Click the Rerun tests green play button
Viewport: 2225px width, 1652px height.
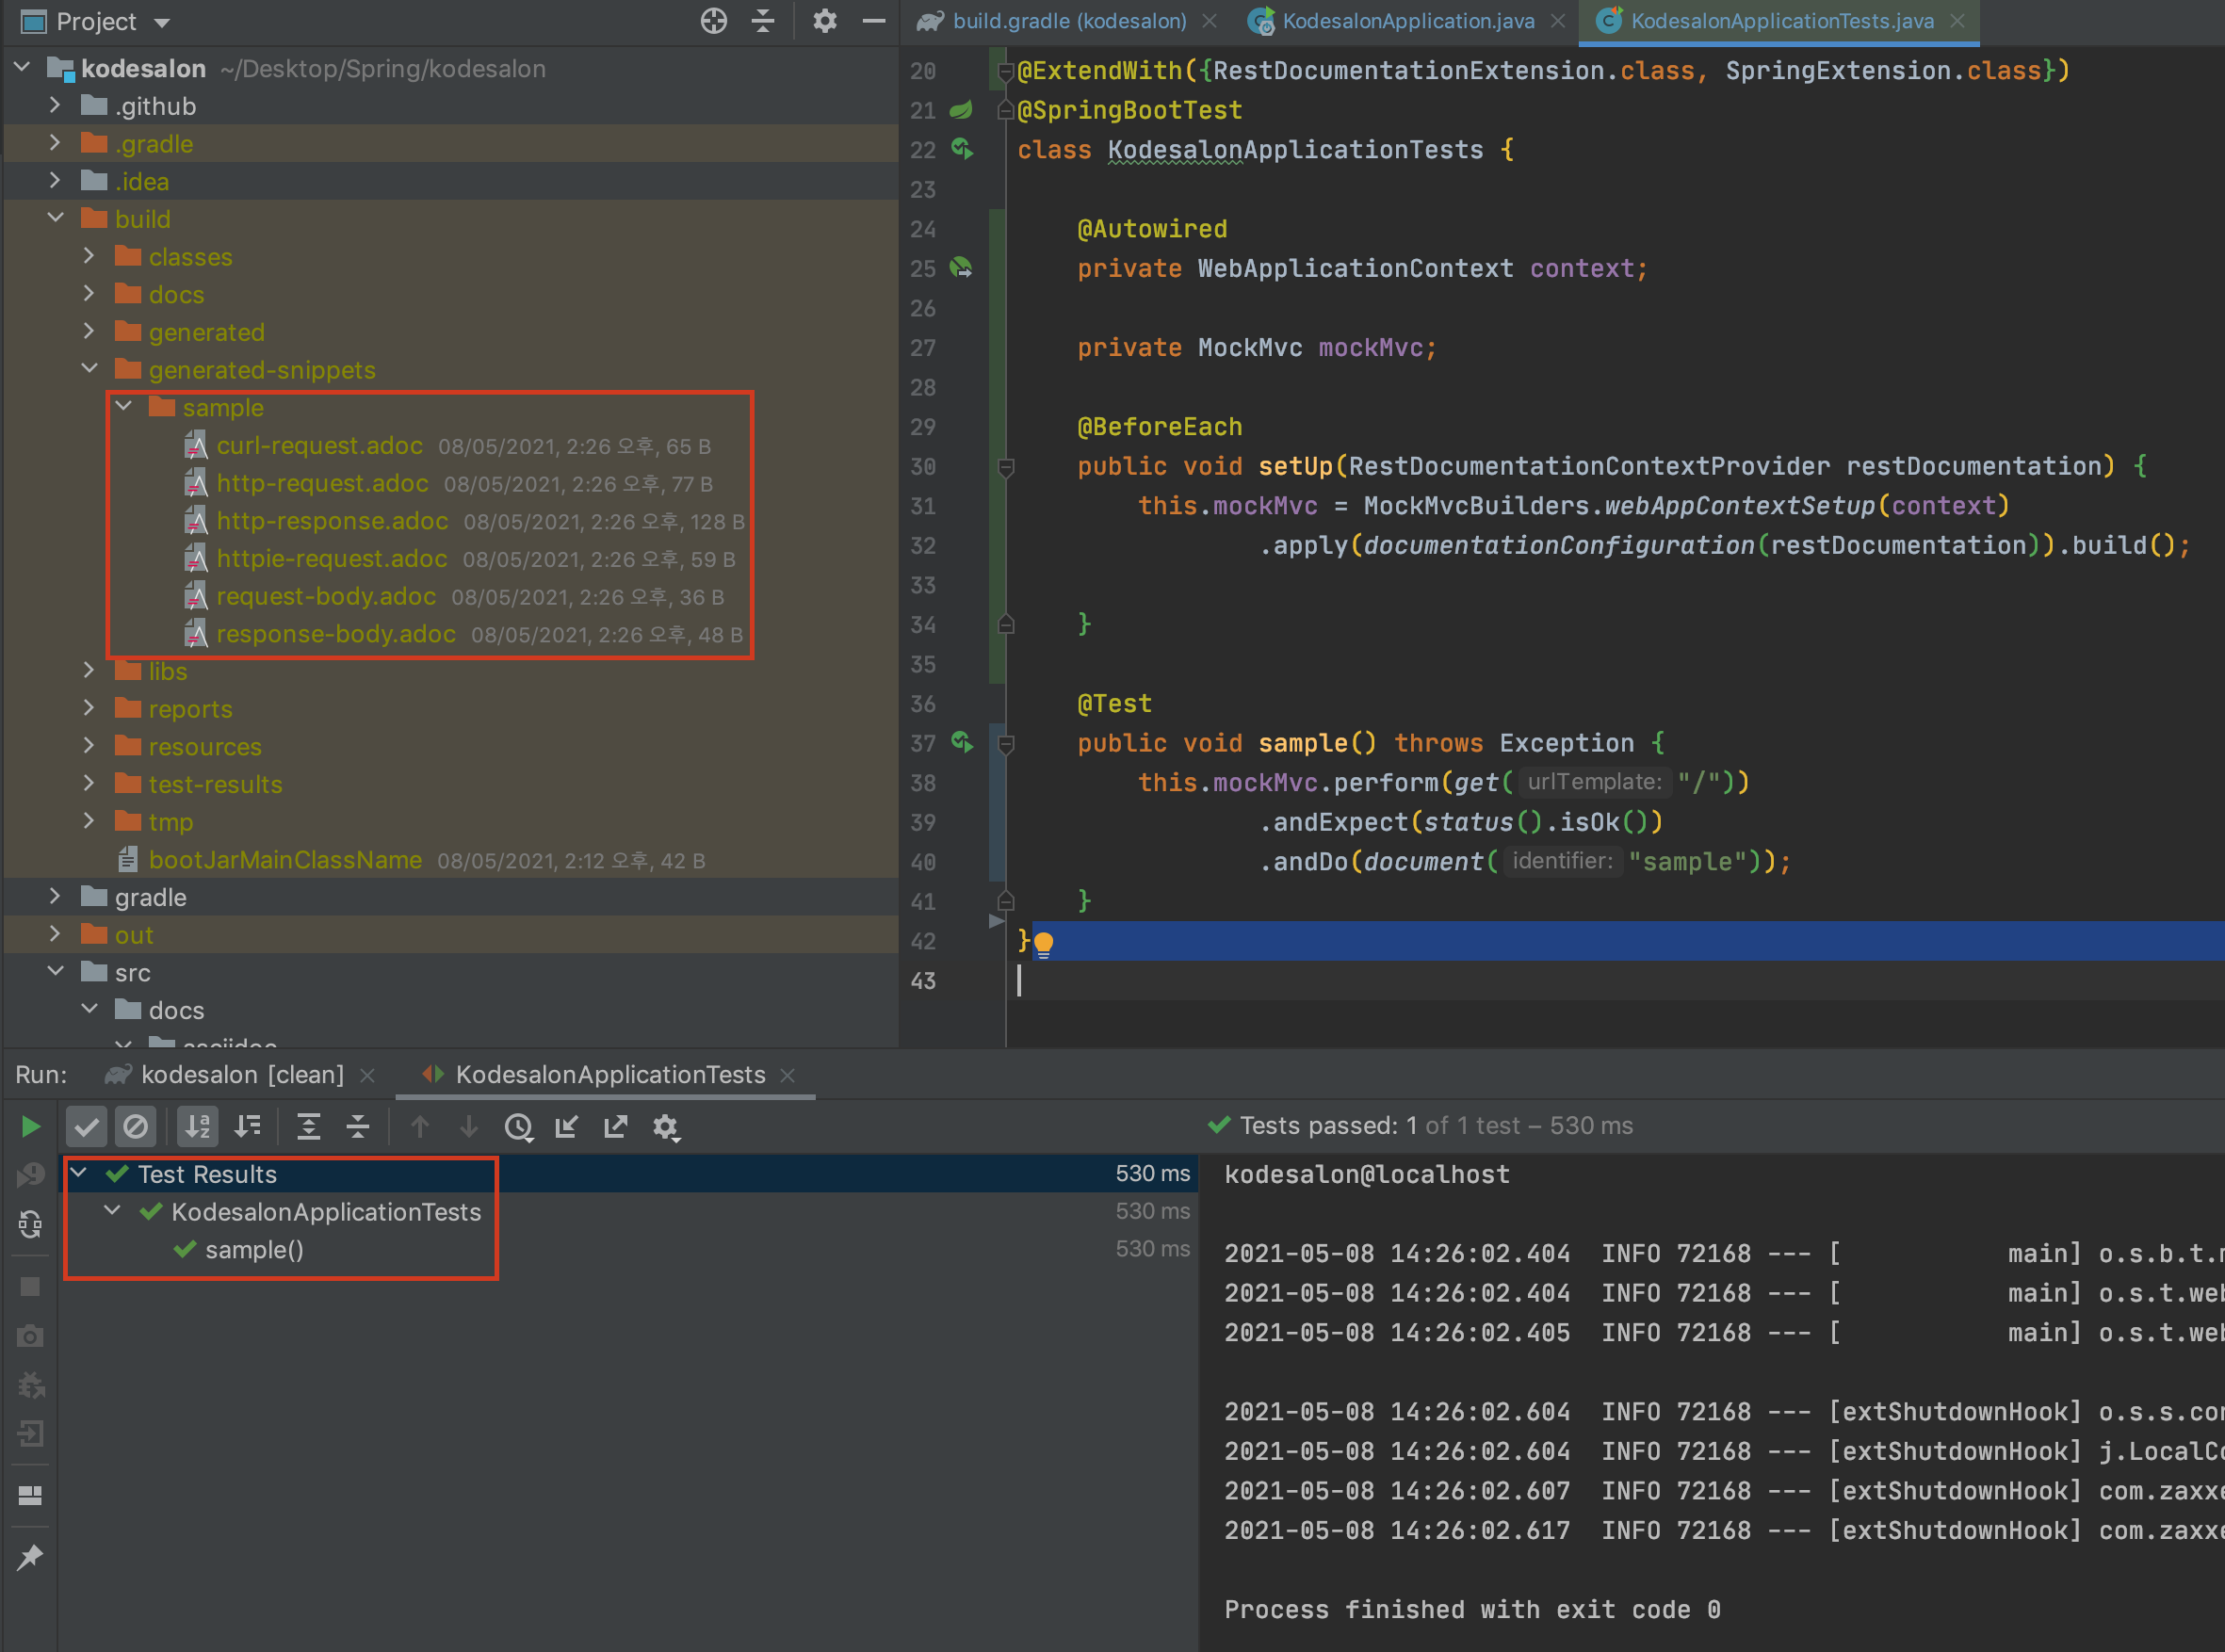click(30, 1127)
